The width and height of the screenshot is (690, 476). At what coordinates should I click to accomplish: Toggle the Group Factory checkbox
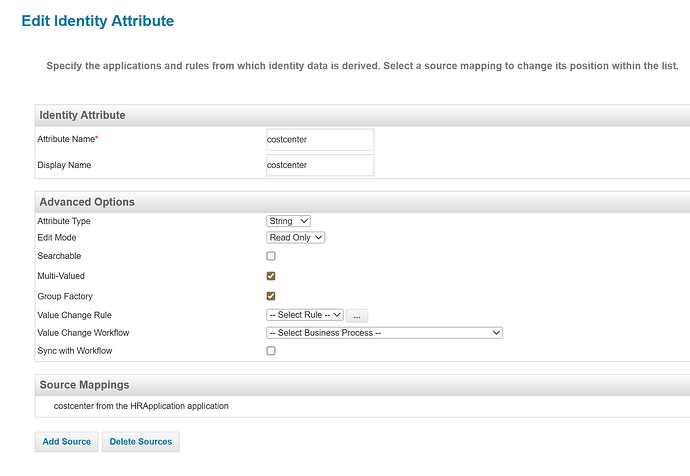[x=271, y=296]
